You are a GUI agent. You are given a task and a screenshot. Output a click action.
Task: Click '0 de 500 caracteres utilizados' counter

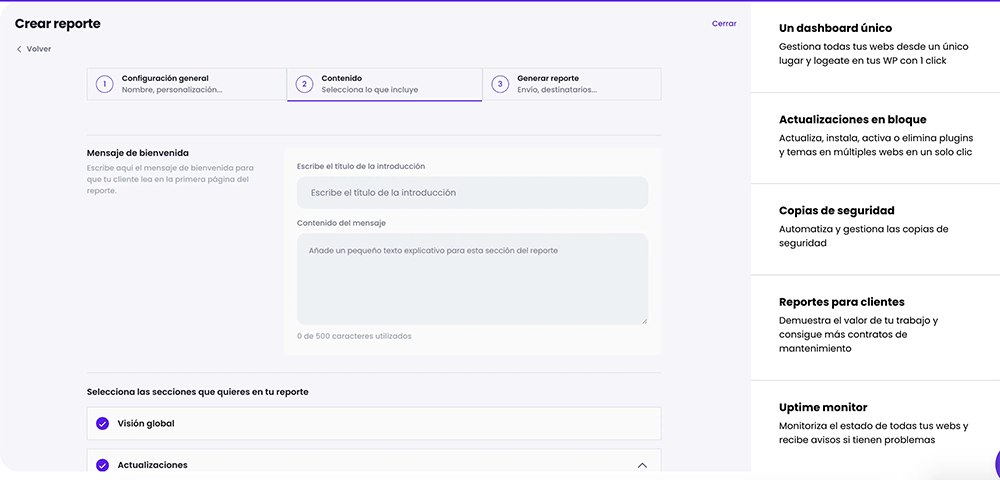click(x=354, y=336)
